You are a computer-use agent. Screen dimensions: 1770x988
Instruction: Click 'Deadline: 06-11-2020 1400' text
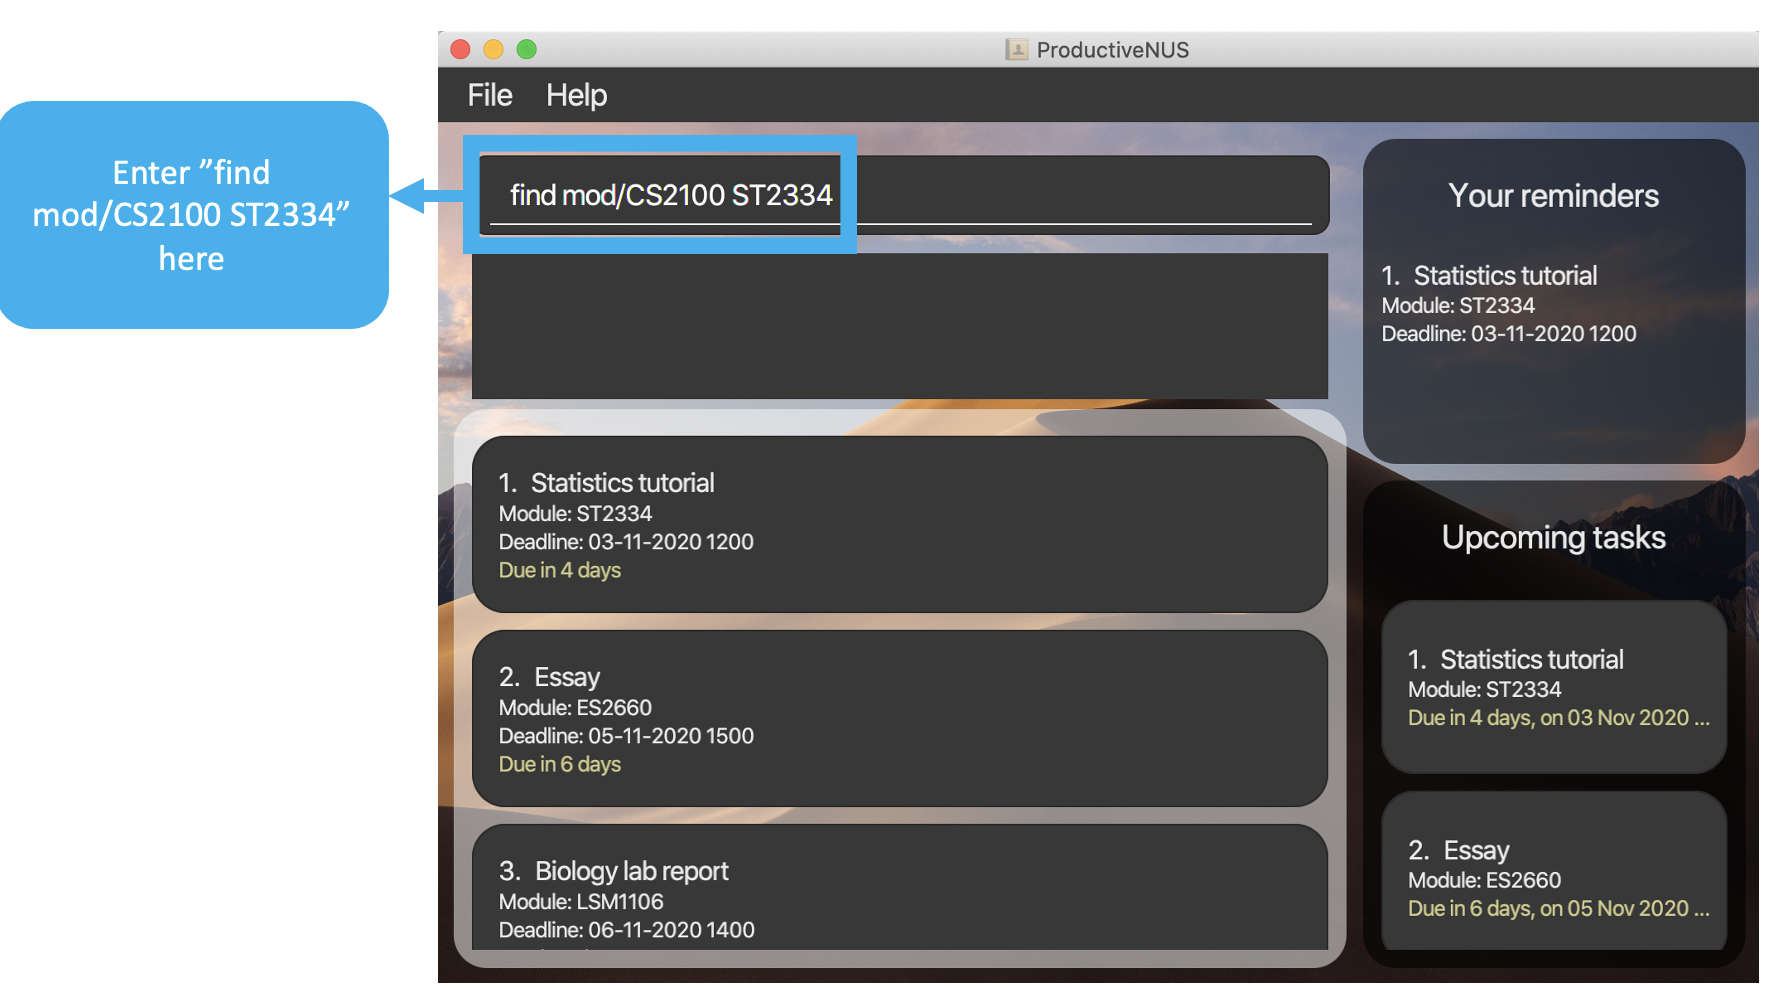626,929
